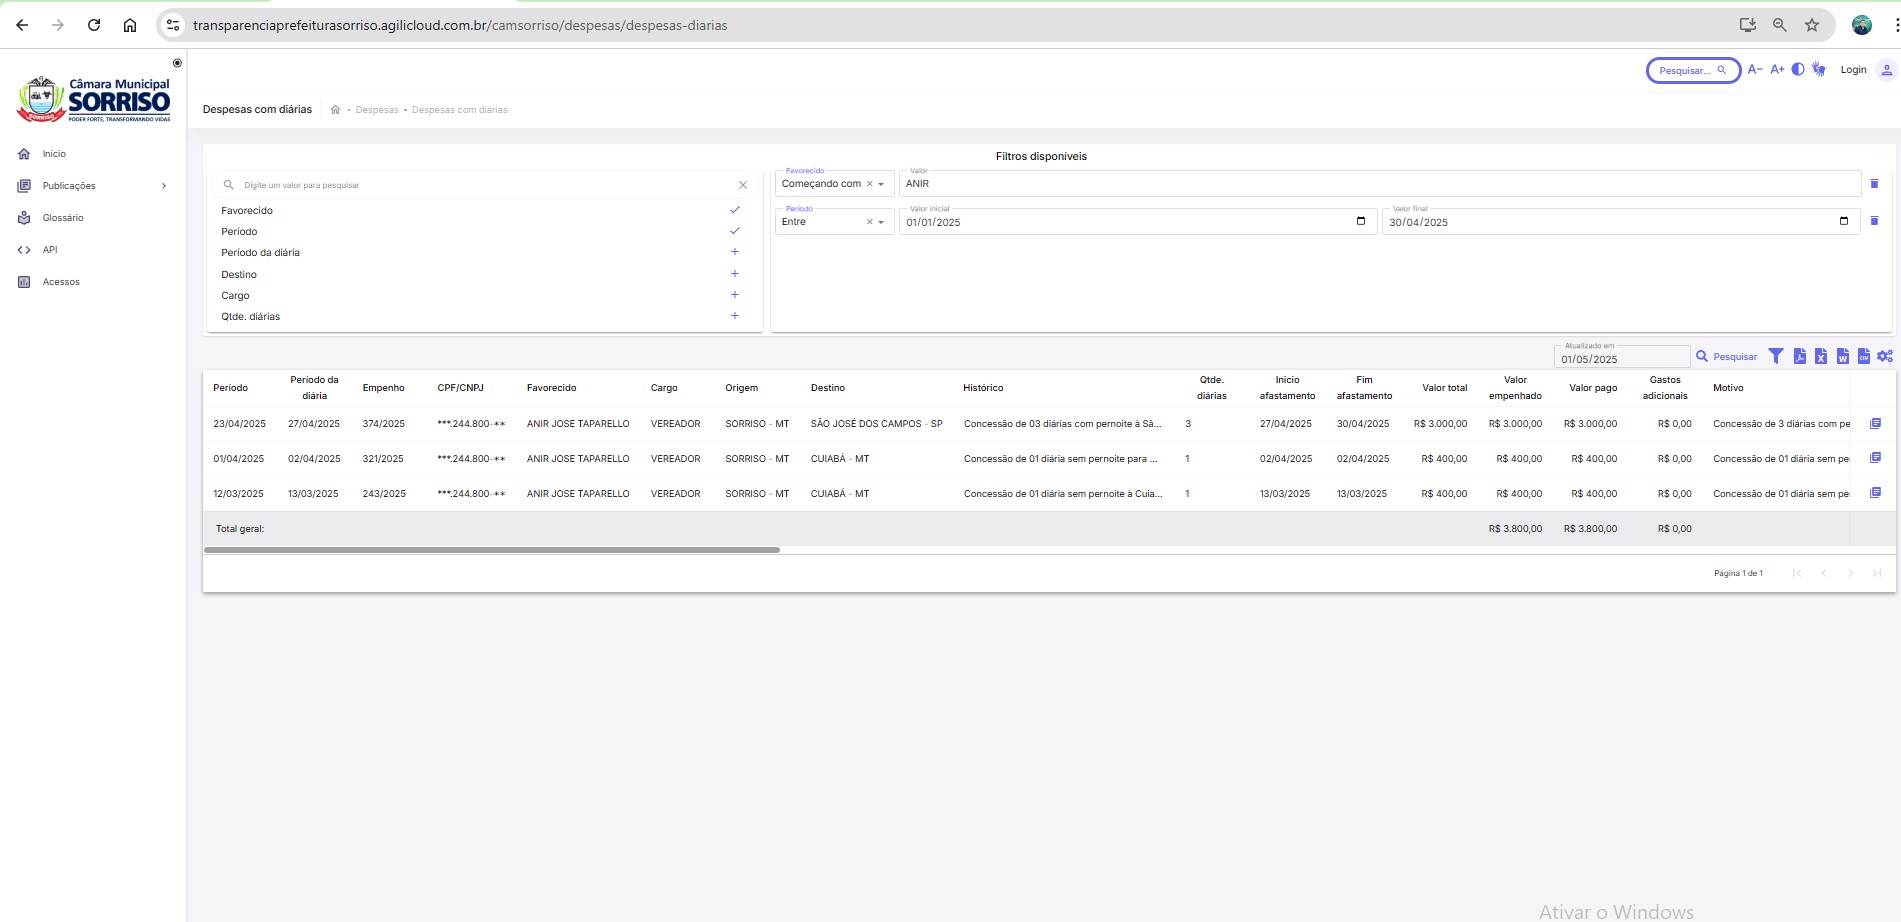Export the table as CSV file
The height and width of the screenshot is (922, 1901).
pyautogui.click(x=1863, y=356)
